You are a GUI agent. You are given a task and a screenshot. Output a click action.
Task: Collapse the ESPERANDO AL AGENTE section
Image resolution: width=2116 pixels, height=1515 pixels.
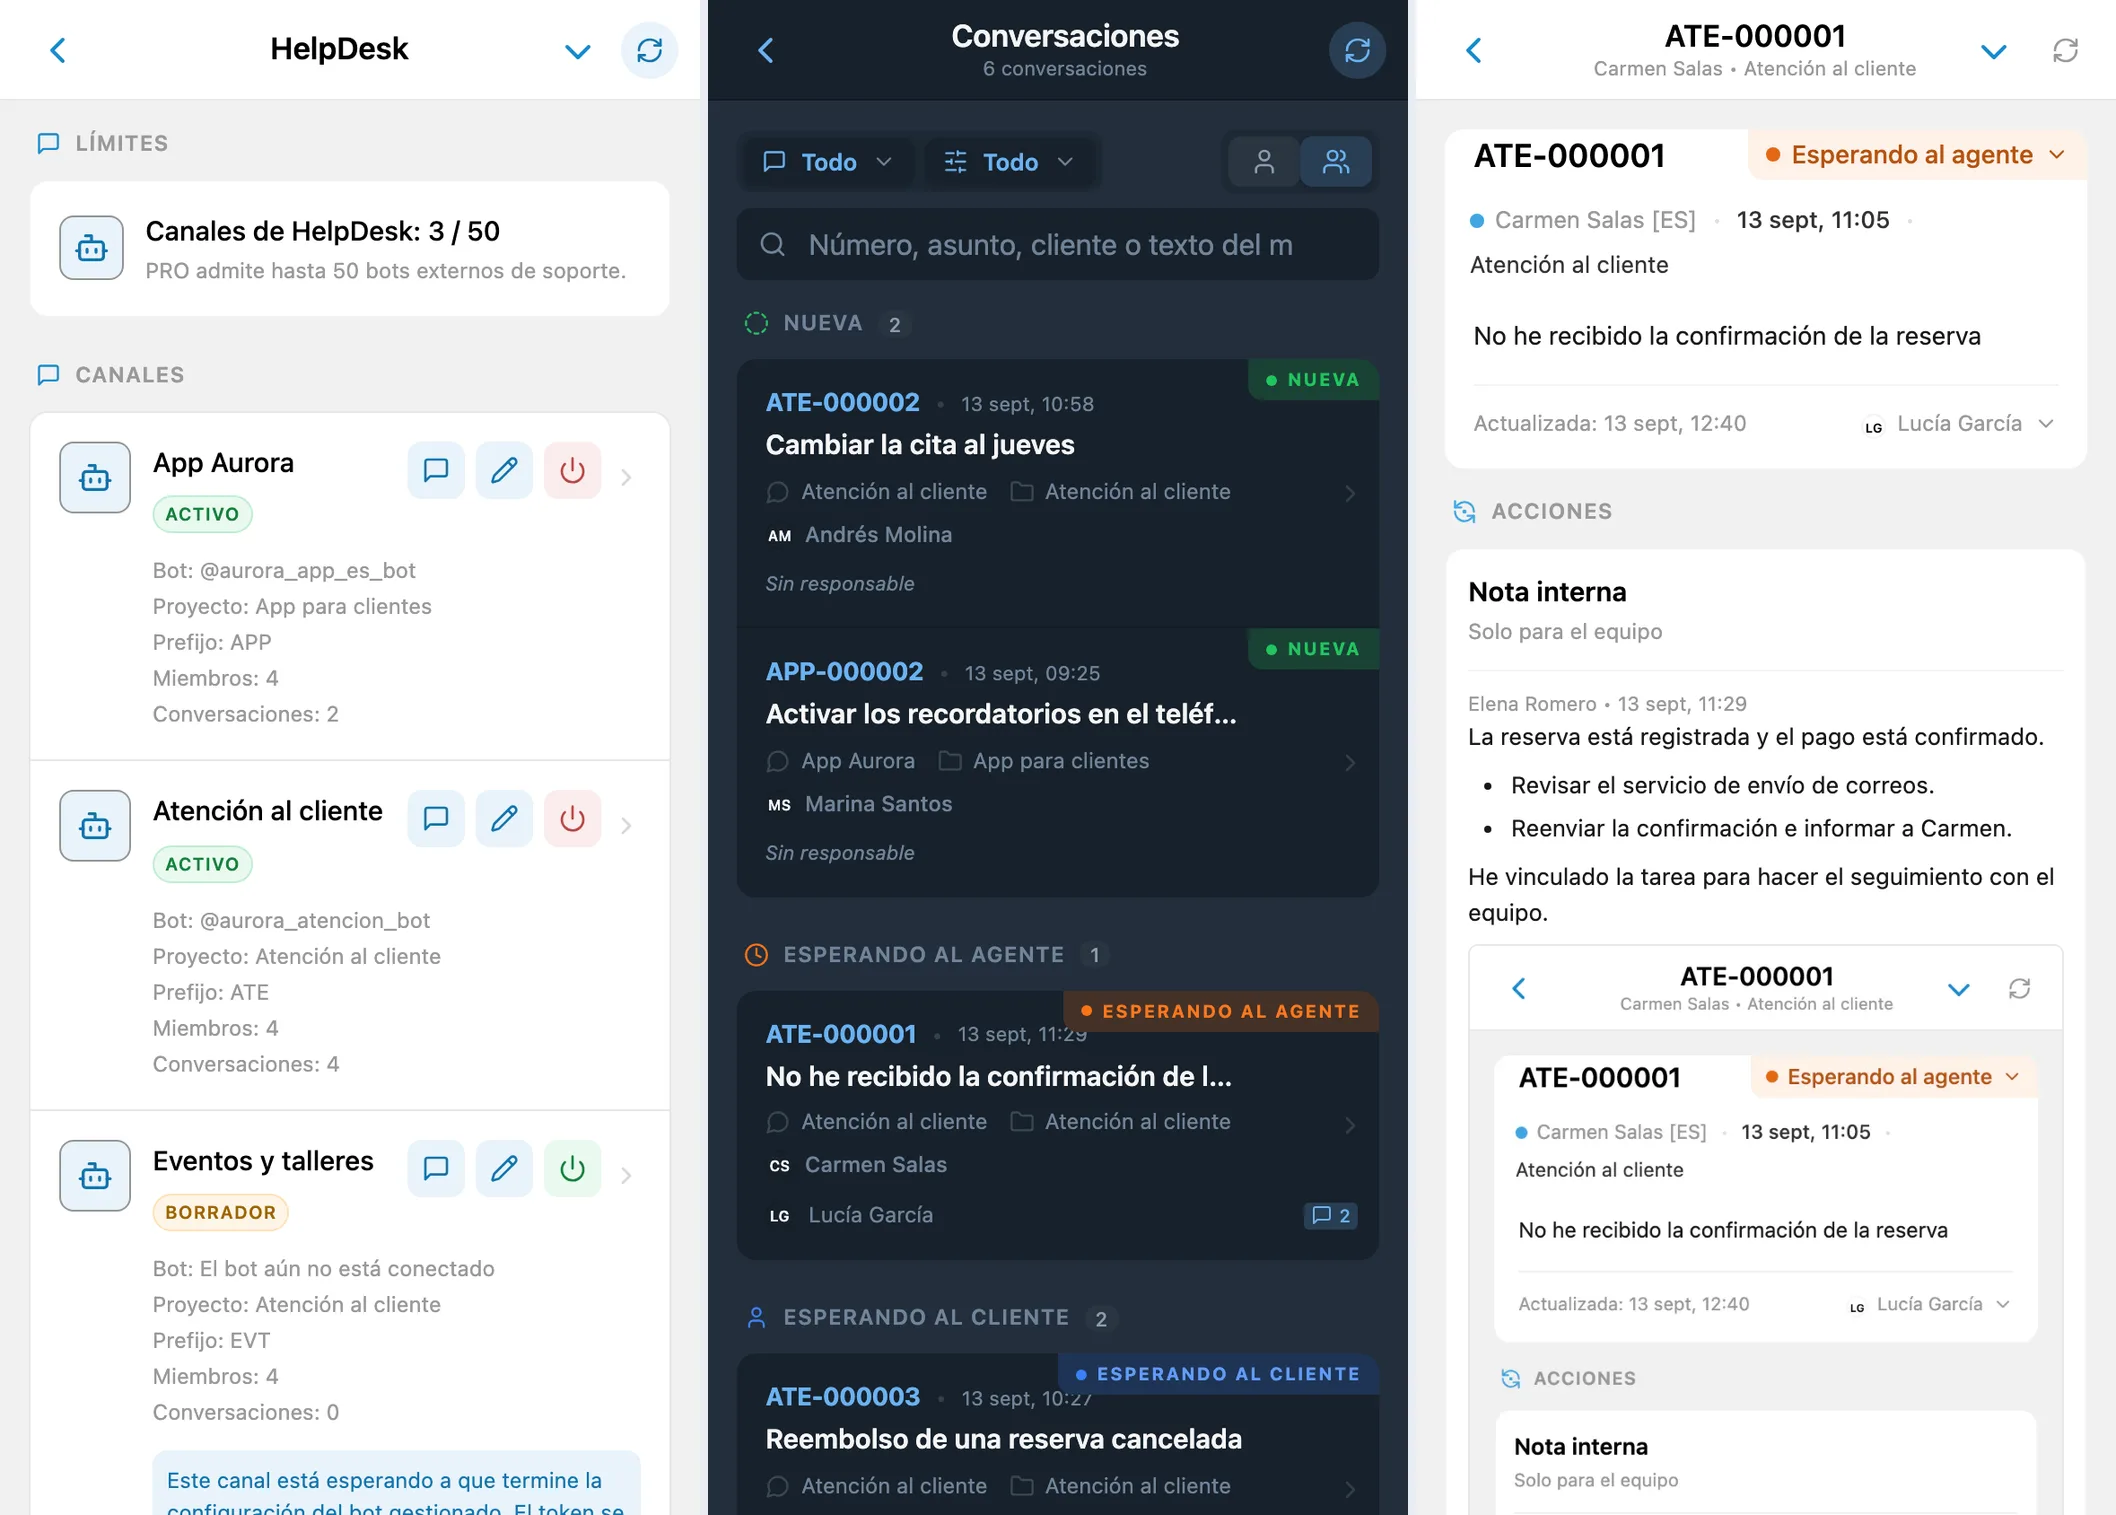926,955
